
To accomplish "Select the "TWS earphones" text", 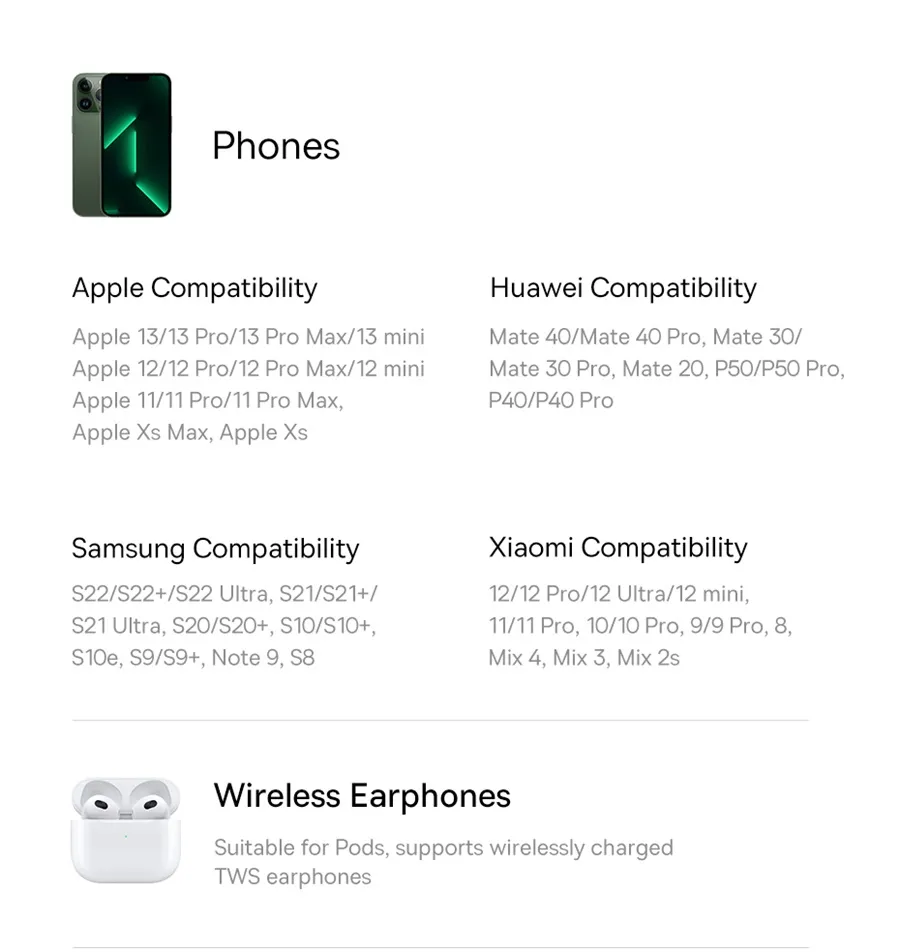I will coord(292,877).
